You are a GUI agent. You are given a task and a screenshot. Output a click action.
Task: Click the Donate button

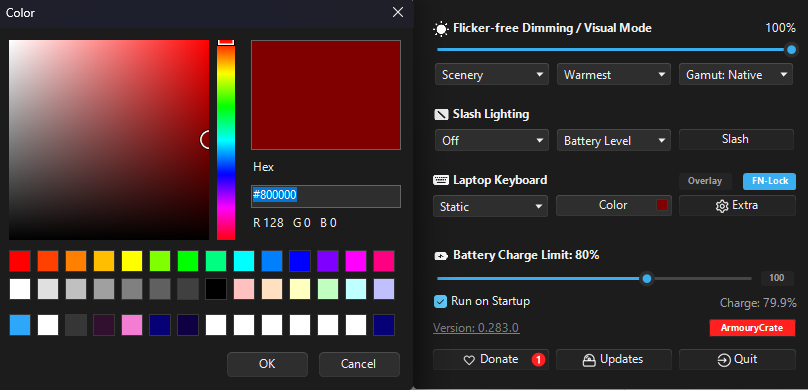click(x=491, y=360)
